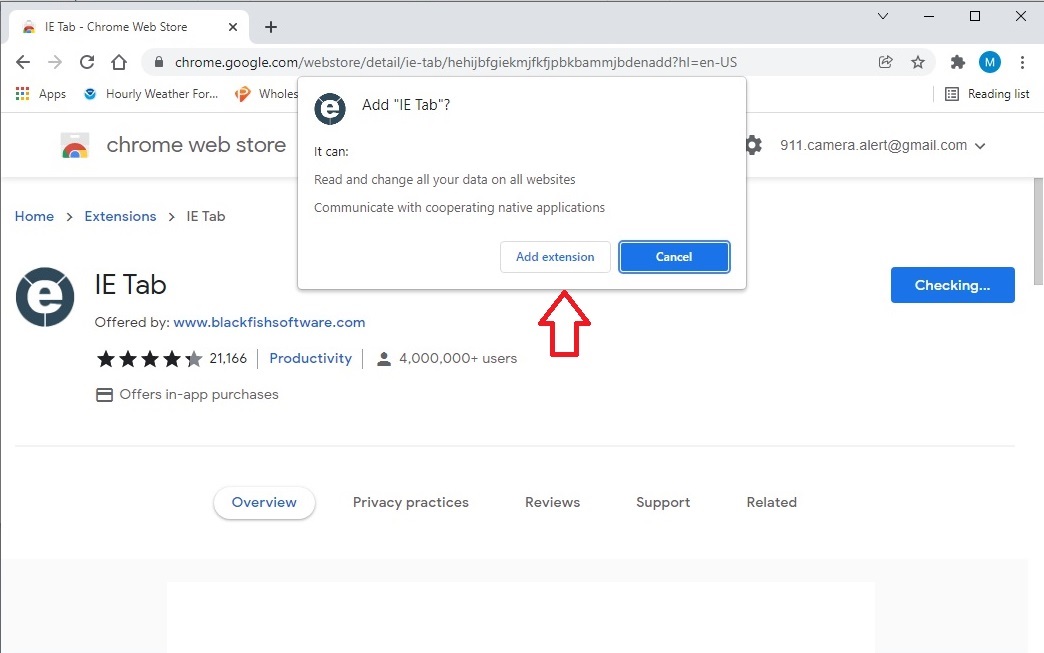The width and height of the screenshot is (1044, 653).
Task: Bookmark this page with the star icon
Action: click(x=918, y=62)
